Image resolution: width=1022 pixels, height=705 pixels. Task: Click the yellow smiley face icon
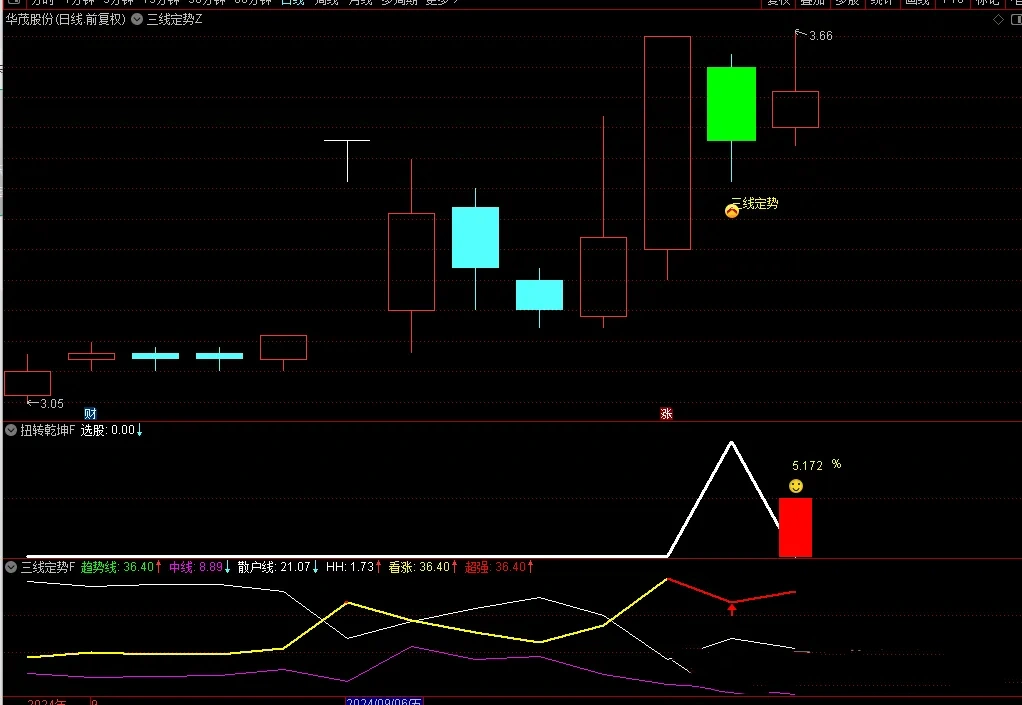796,486
